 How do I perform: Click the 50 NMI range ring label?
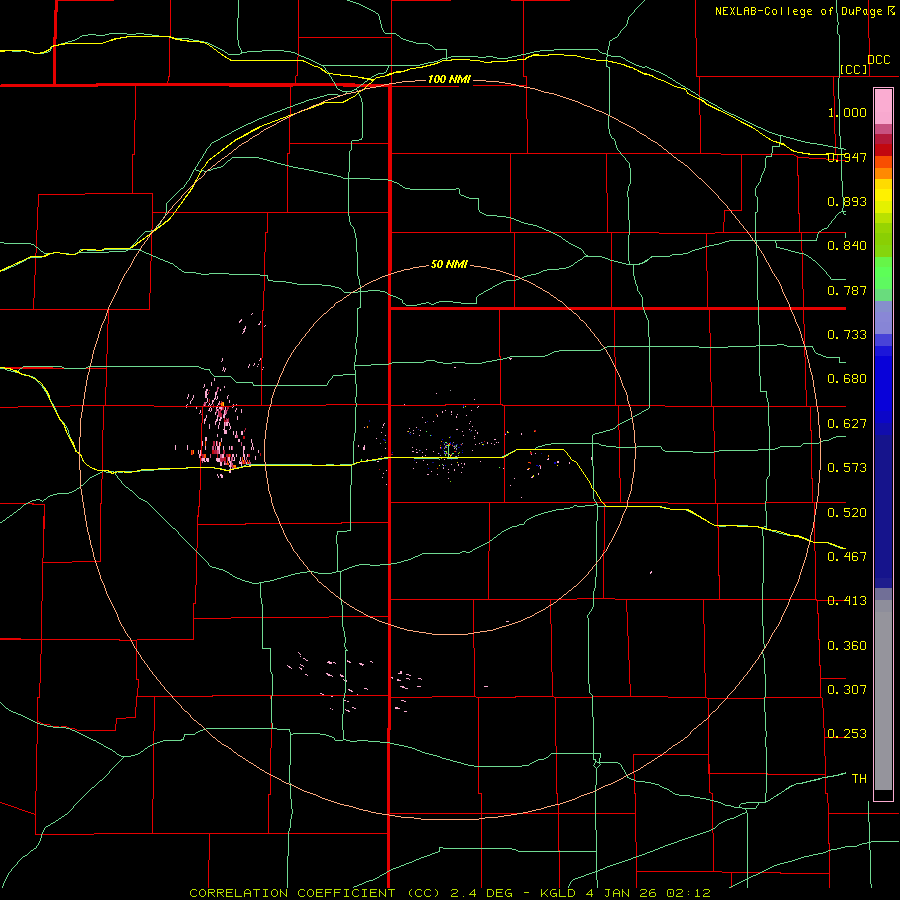pos(449,264)
